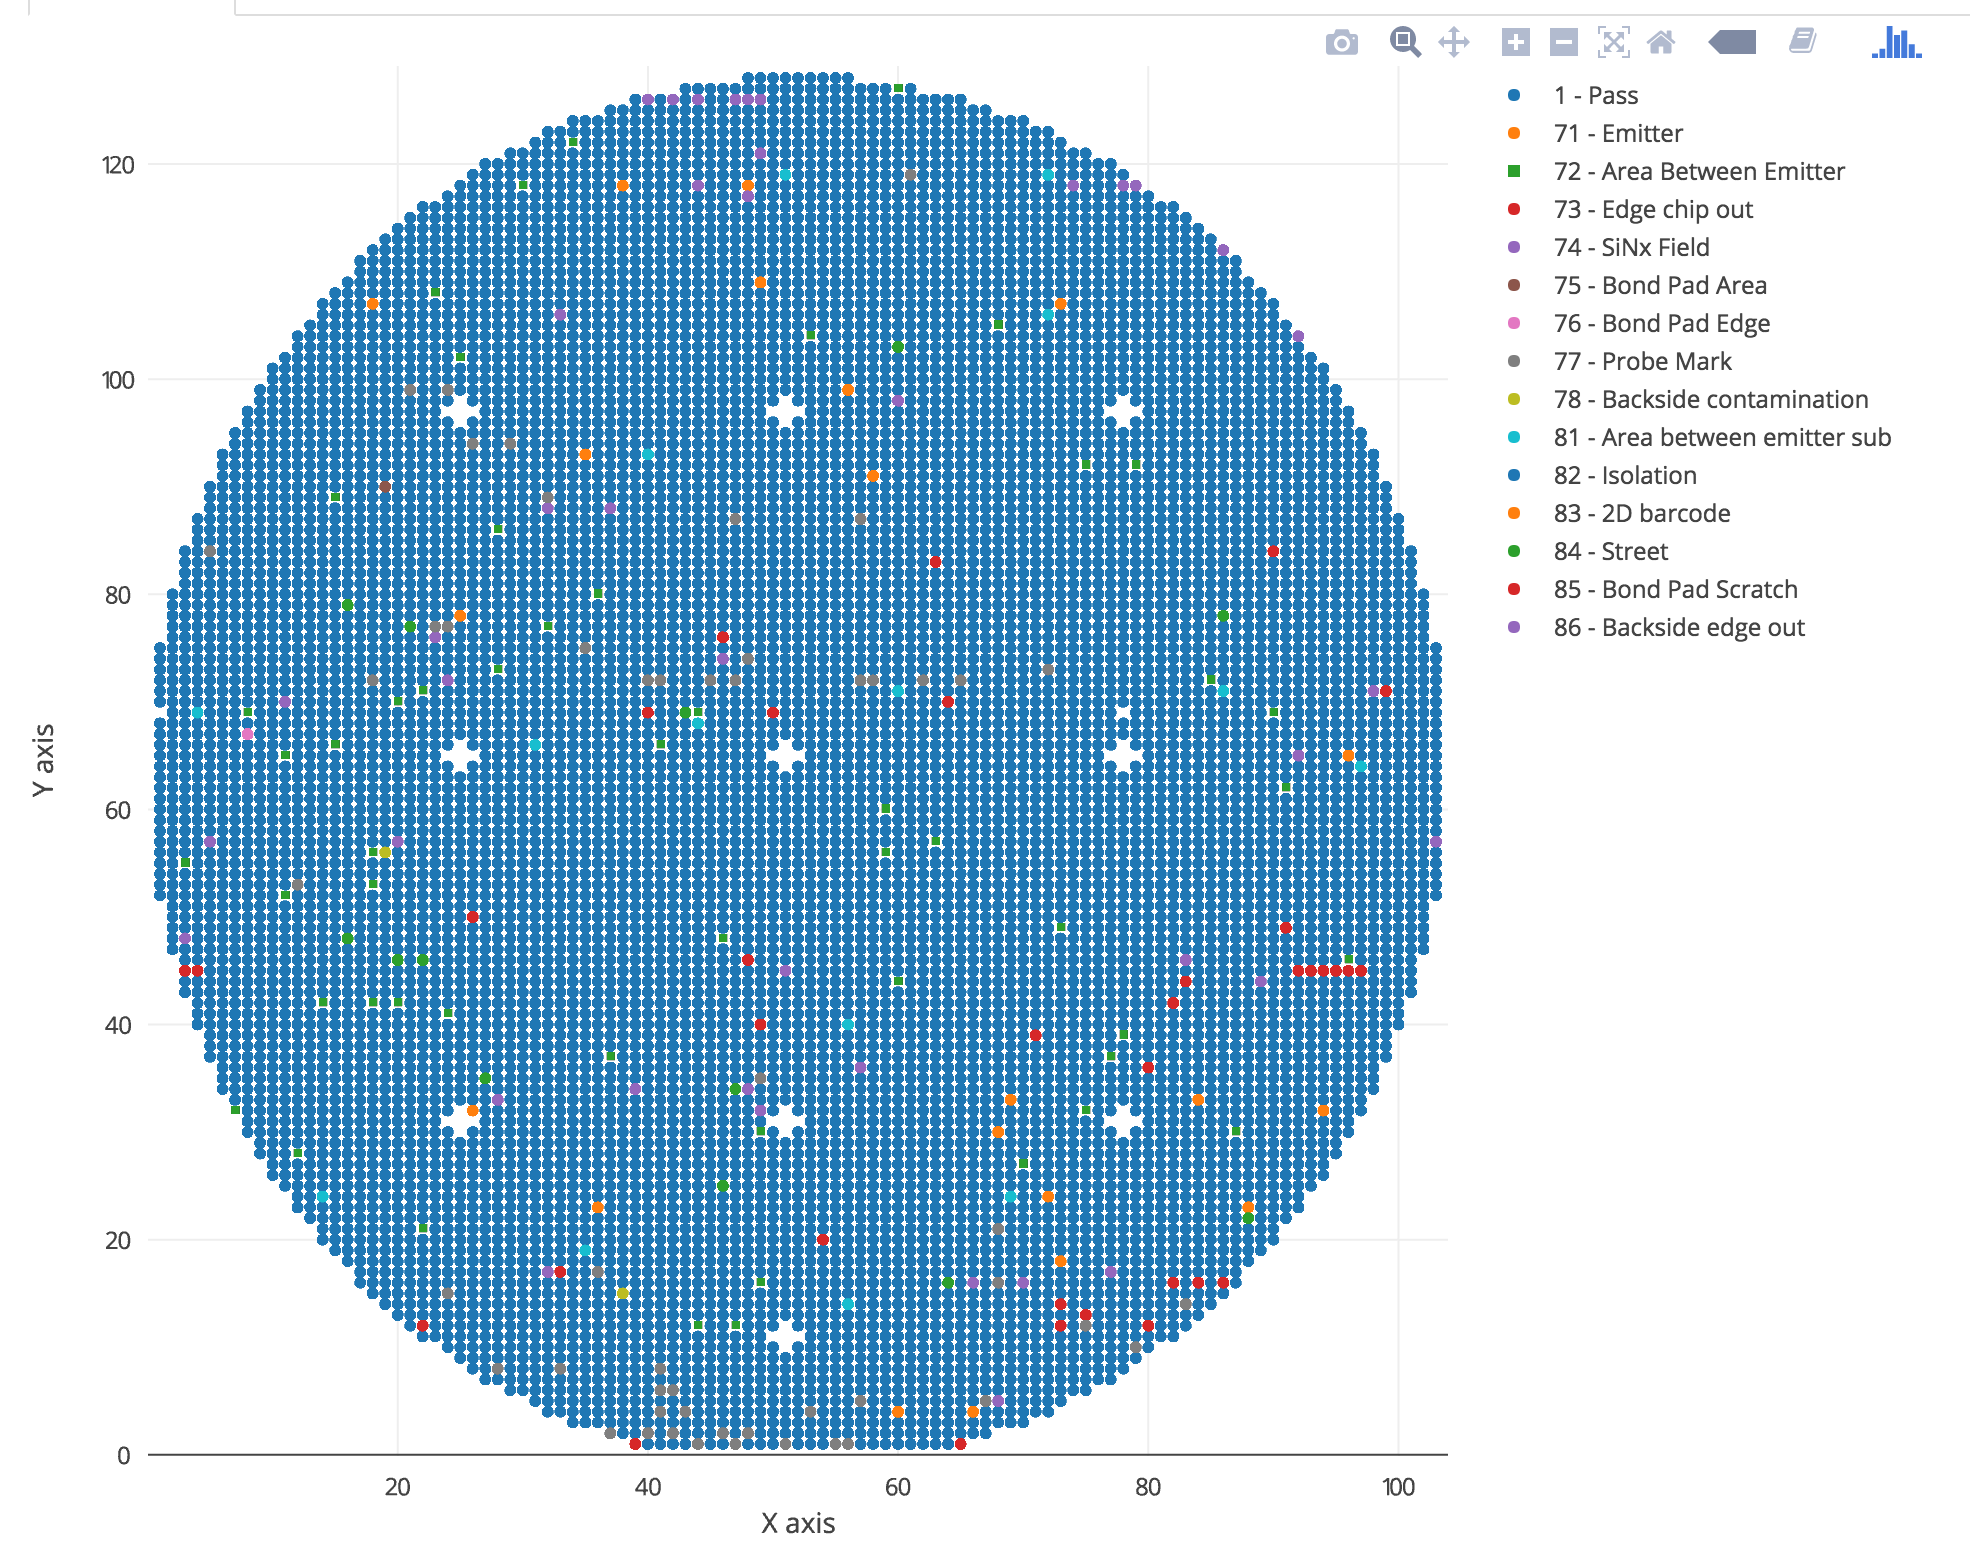Hide '76 - Bond Pad Edge' trace

point(1638,323)
